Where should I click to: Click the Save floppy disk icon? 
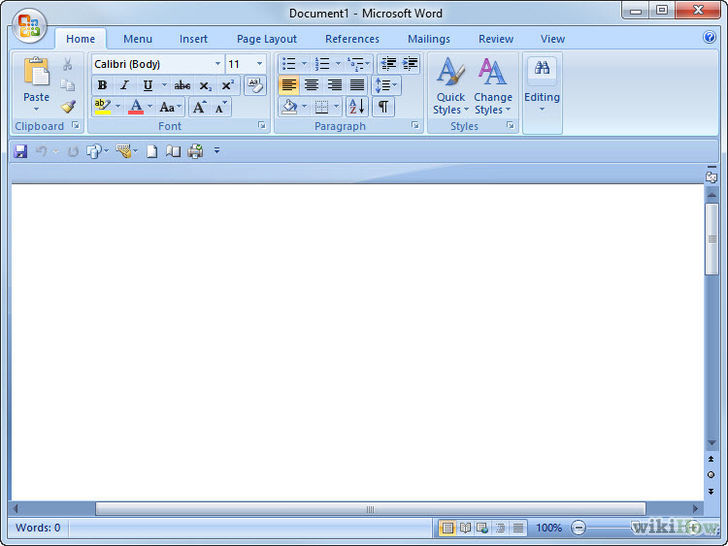point(20,151)
